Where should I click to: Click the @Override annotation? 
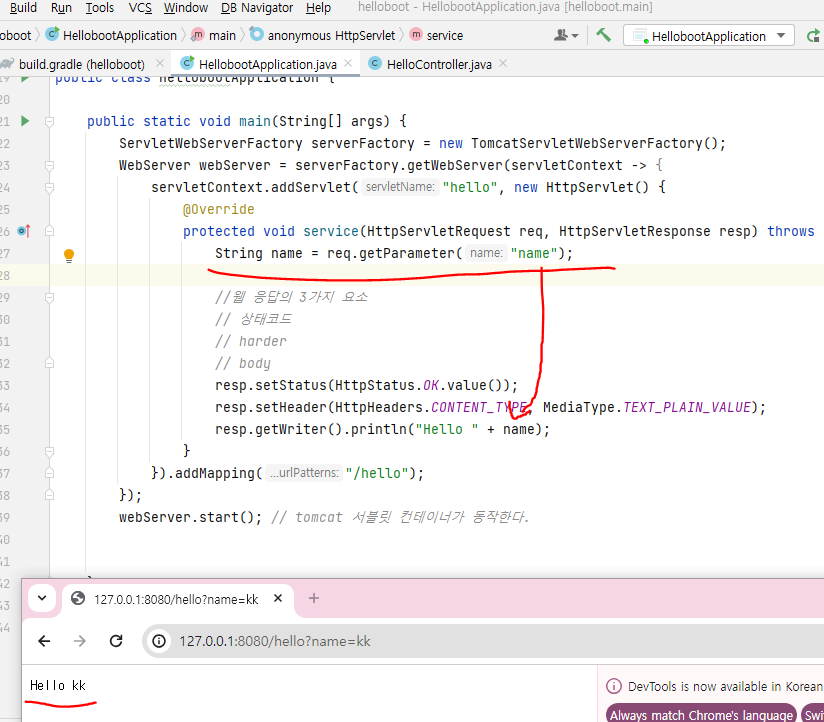pos(219,210)
